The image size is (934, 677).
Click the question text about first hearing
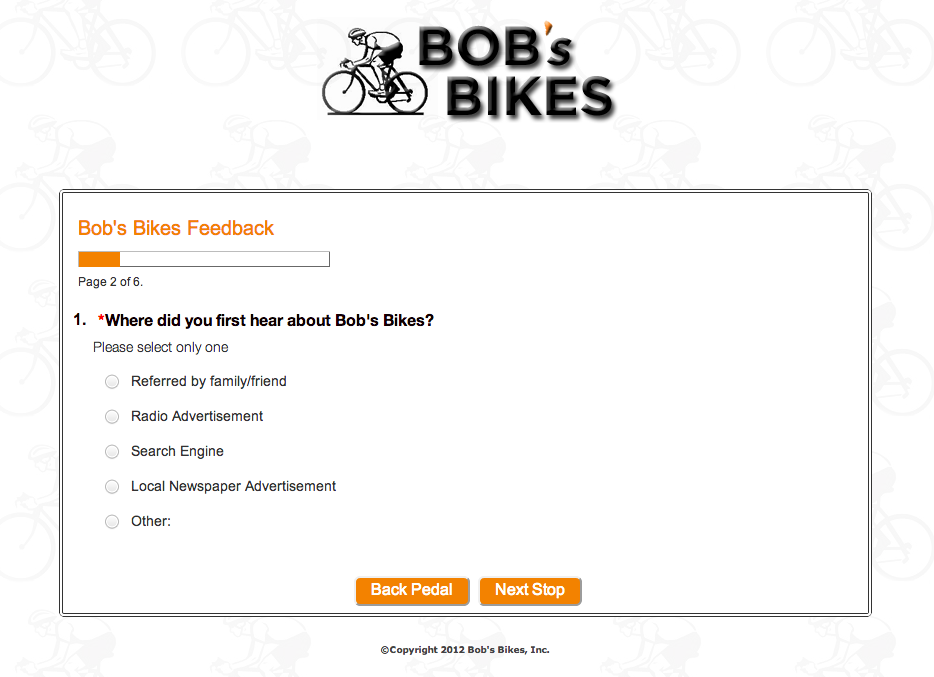(x=266, y=320)
